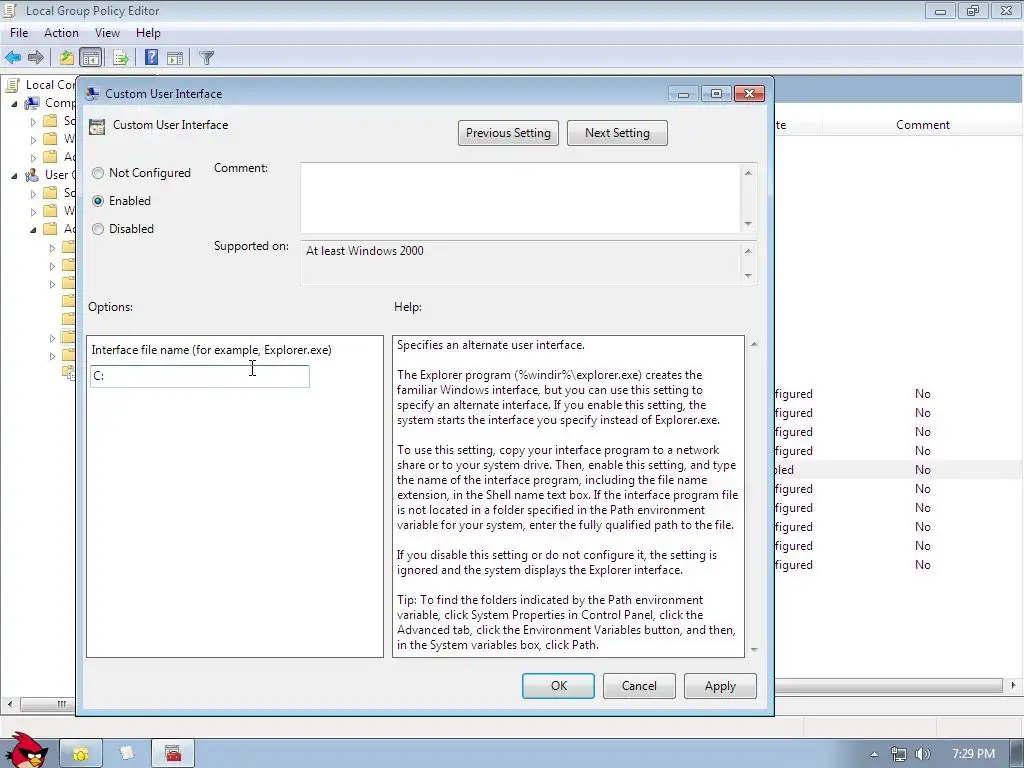The width and height of the screenshot is (1024, 768).
Task: Open the yellow taskbar application icon
Action: click(x=81, y=754)
